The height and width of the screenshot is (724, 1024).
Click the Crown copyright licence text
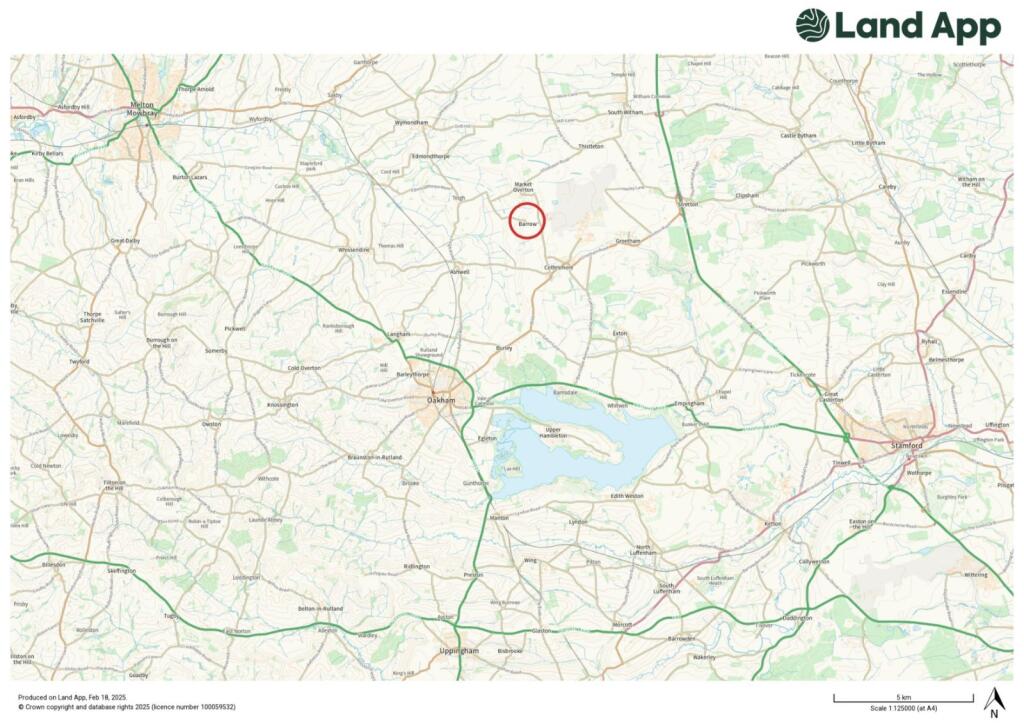pos(127,707)
